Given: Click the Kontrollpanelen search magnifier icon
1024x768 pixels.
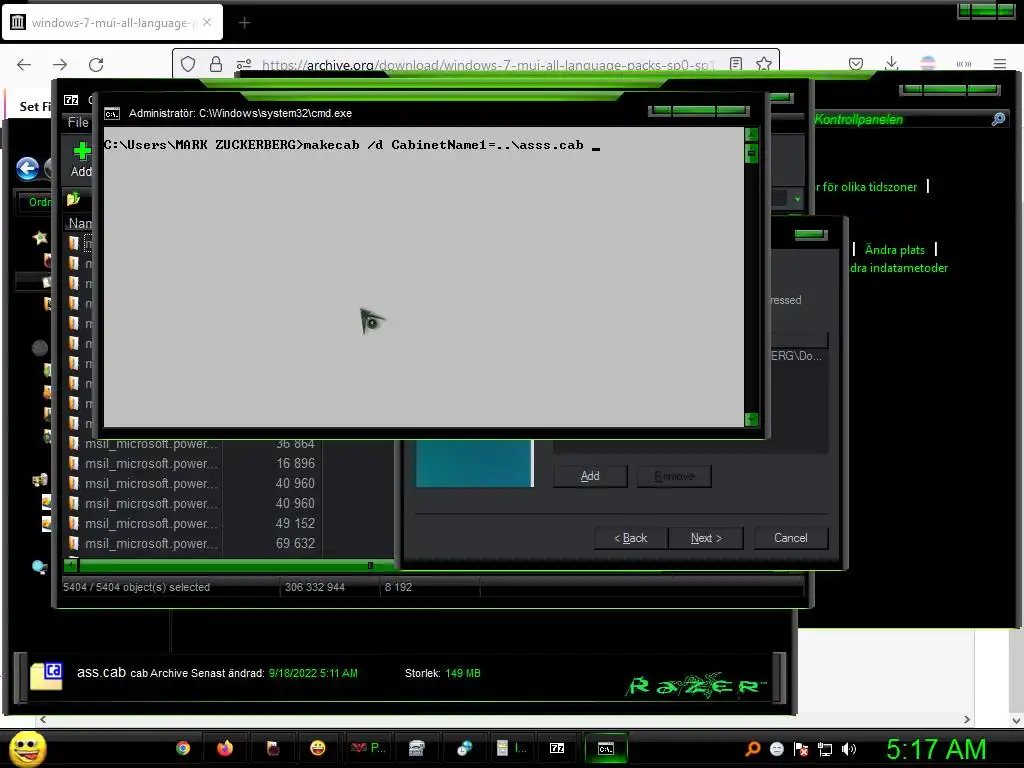Looking at the screenshot, I should (x=999, y=119).
